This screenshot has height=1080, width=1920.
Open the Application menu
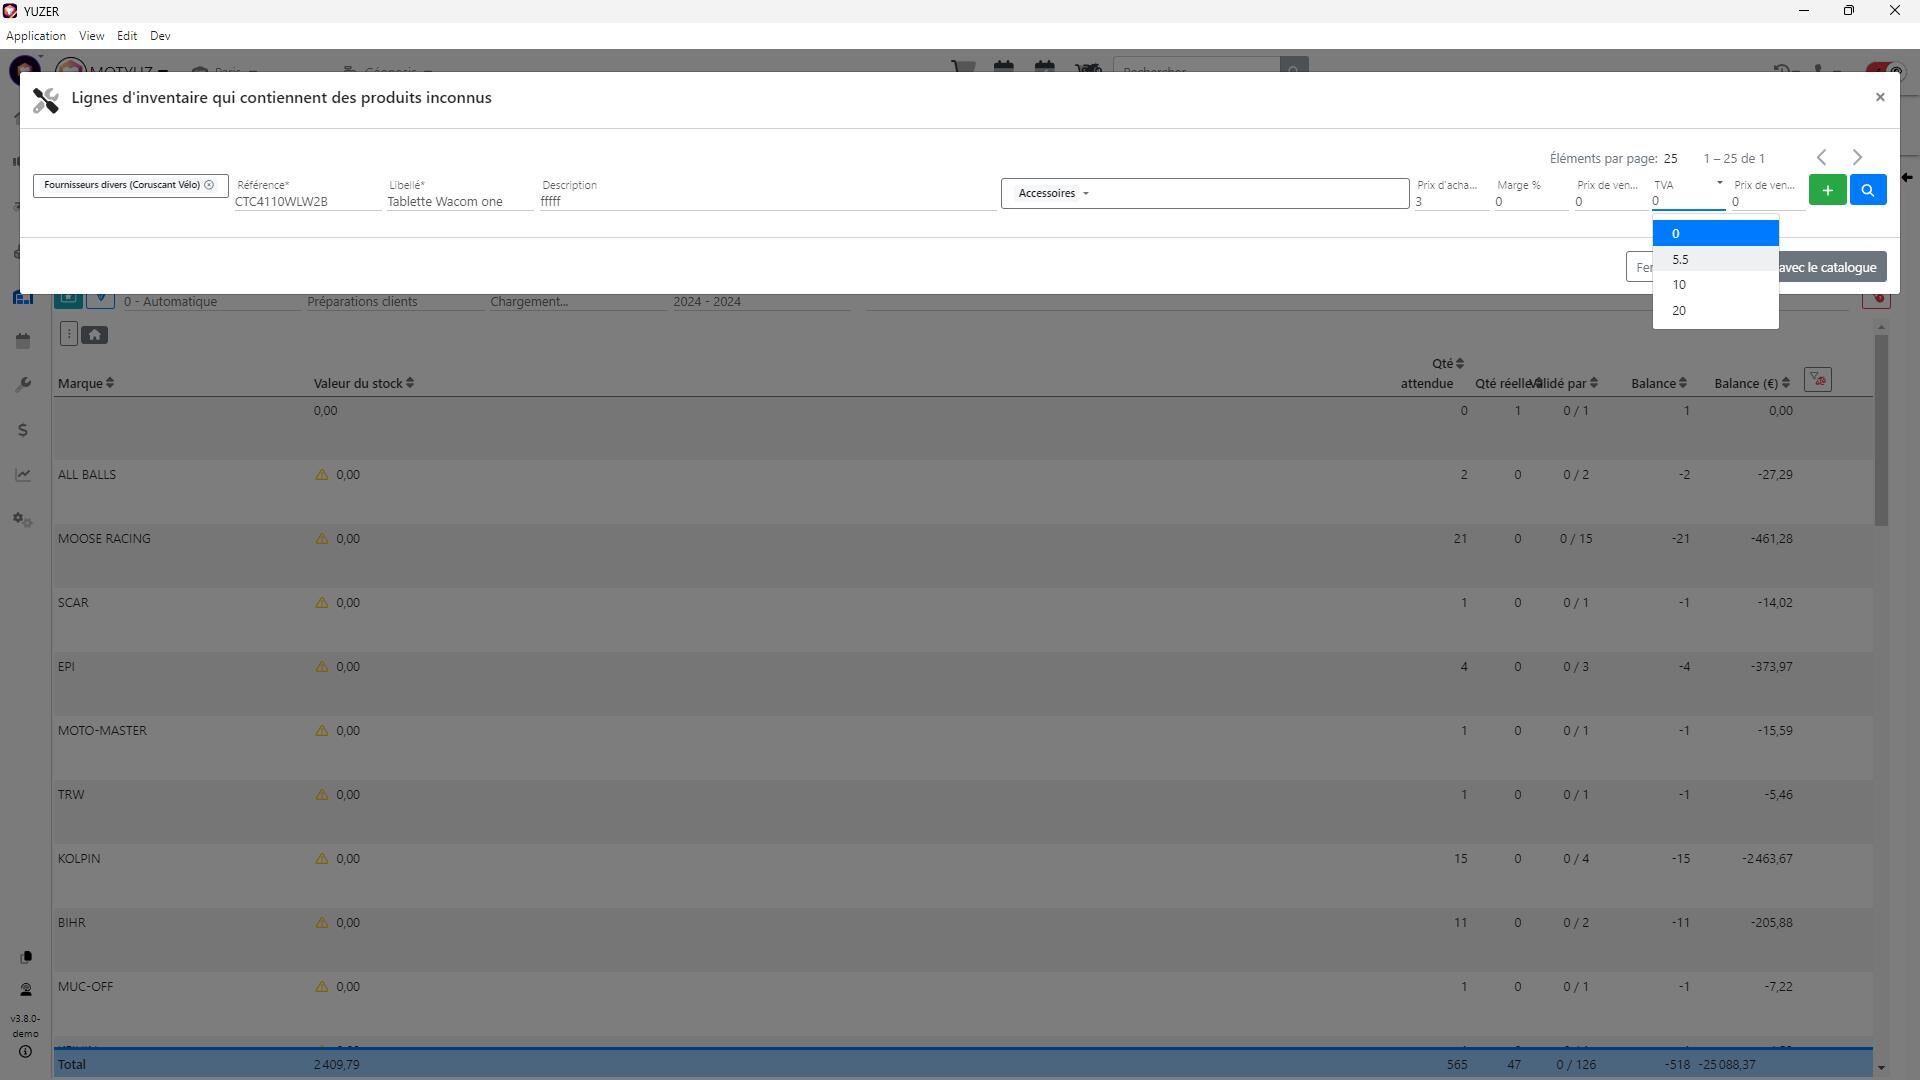pyautogui.click(x=36, y=36)
